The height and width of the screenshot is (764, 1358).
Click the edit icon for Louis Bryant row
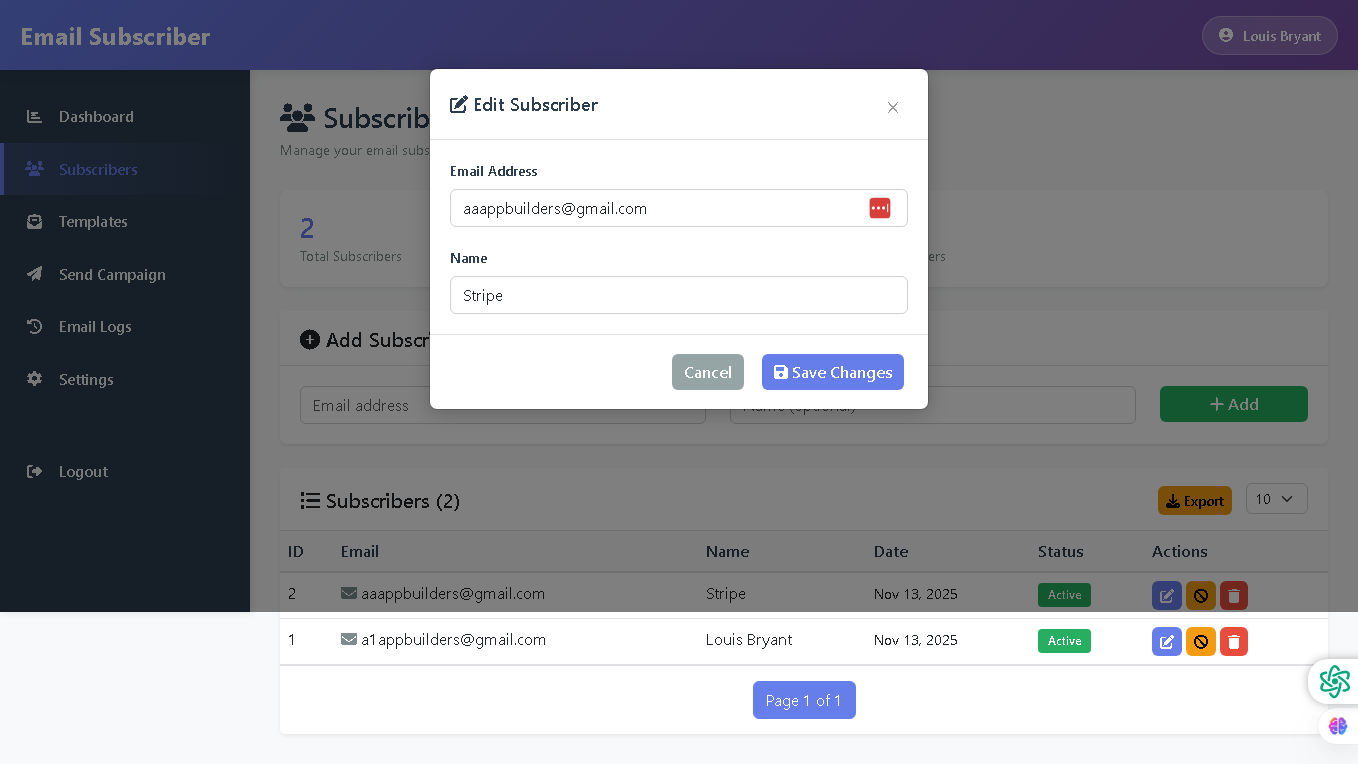[x=1166, y=641]
